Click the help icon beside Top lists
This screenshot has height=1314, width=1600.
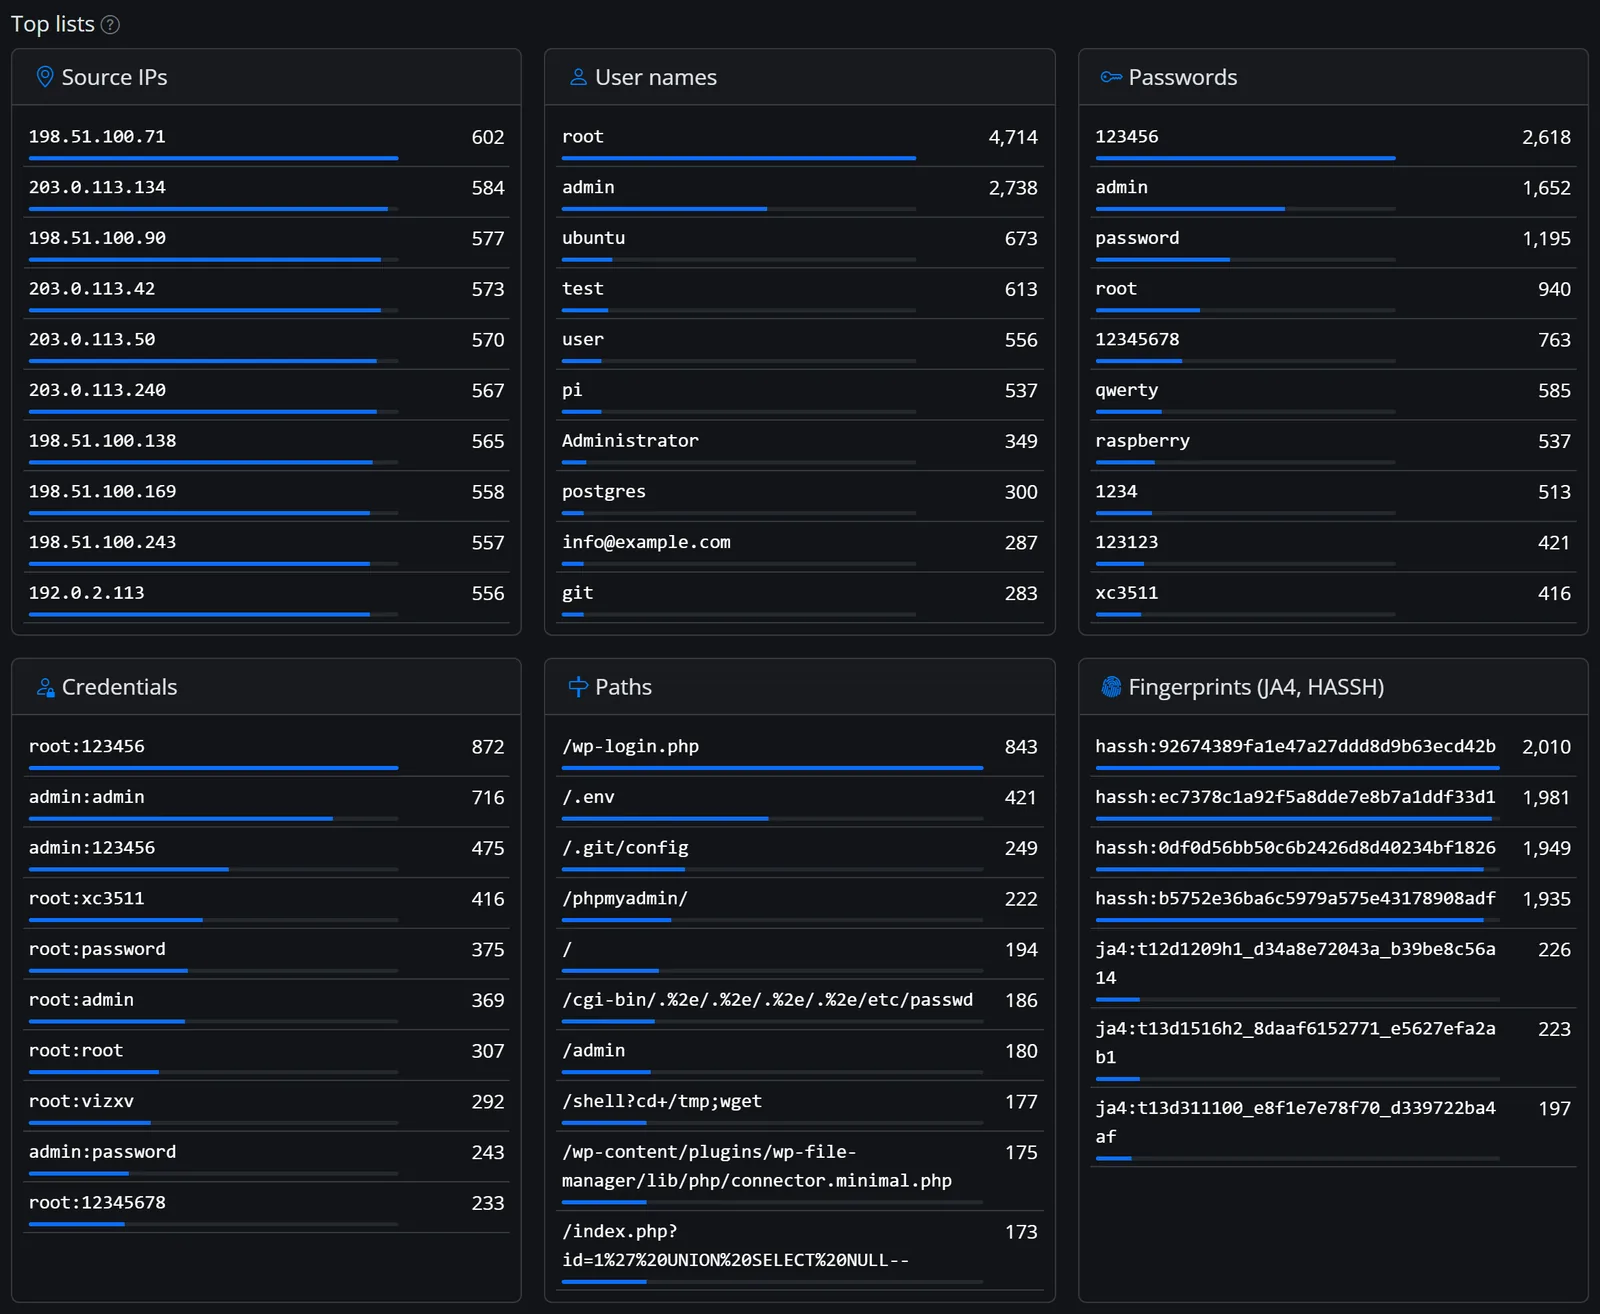tap(111, 25)
